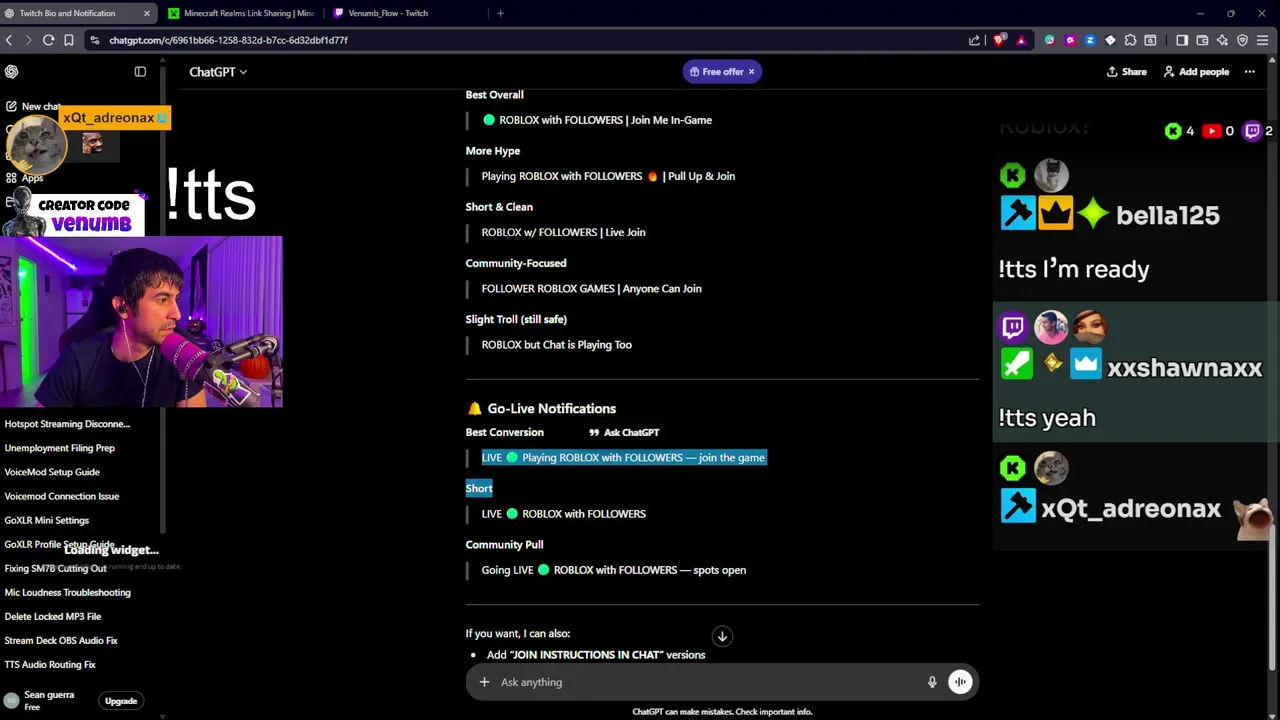
Task: Open site settings icon in address bar
Action: pos(94,40)
